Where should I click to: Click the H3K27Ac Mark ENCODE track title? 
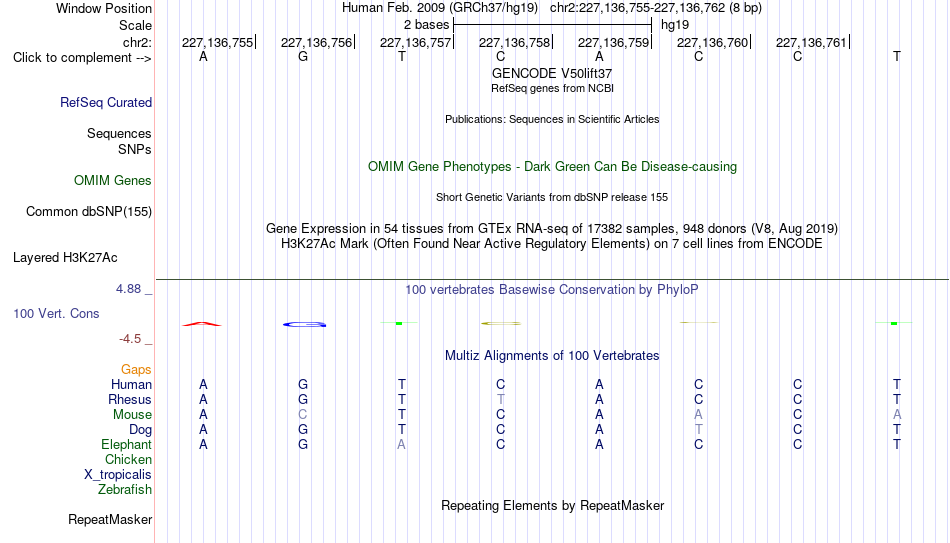(x=552, y=244)
